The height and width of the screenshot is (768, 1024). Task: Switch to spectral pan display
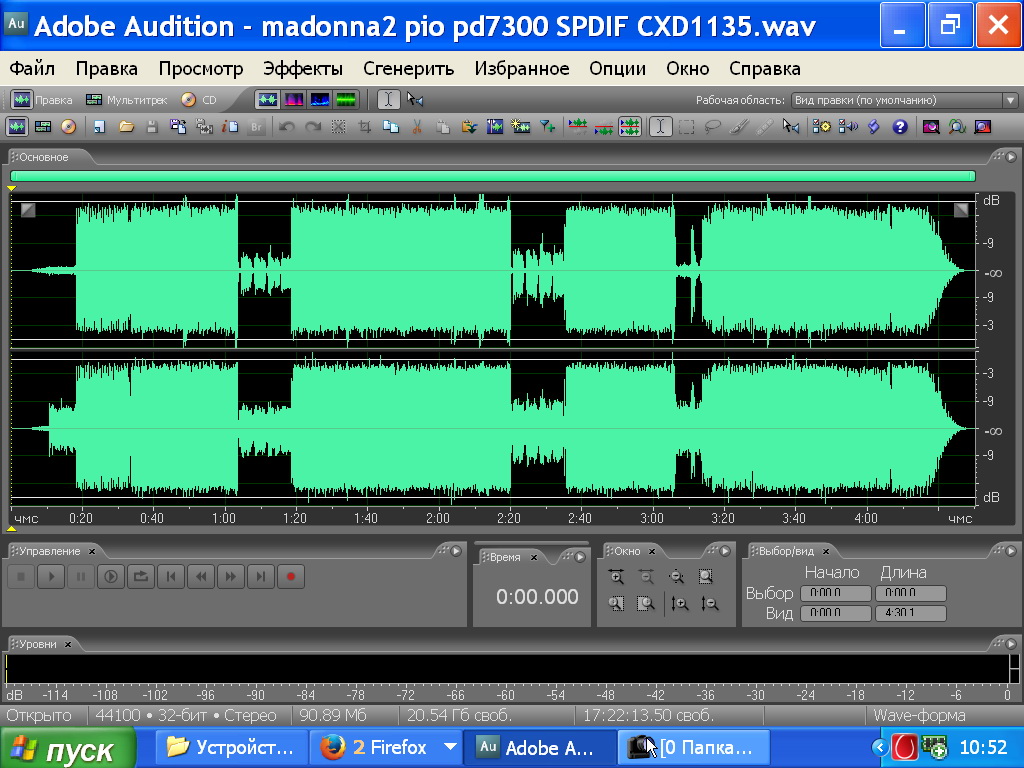pos(320,100)
